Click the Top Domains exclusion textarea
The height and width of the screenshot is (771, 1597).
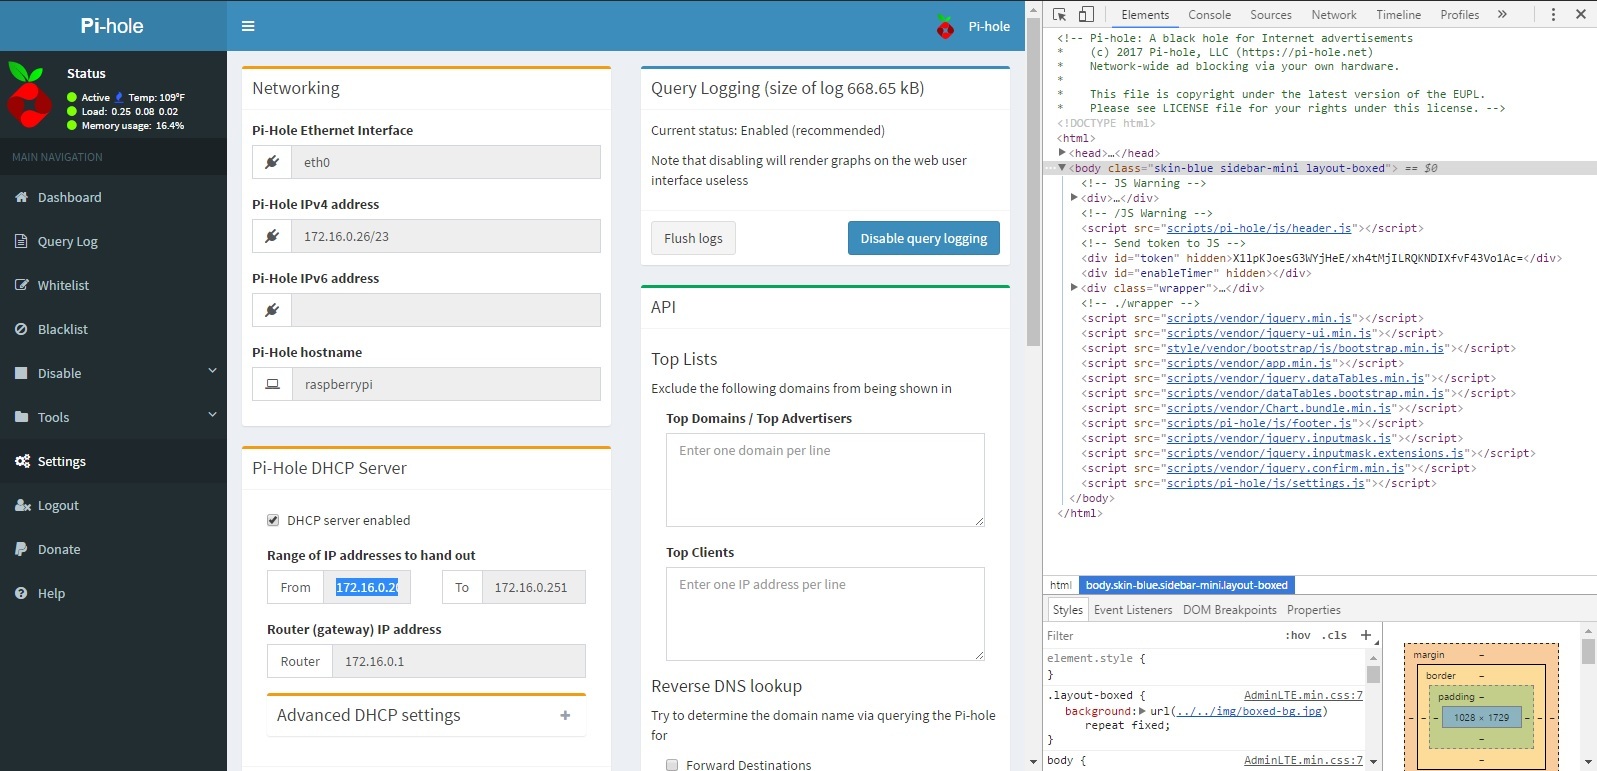coord(825,480)
